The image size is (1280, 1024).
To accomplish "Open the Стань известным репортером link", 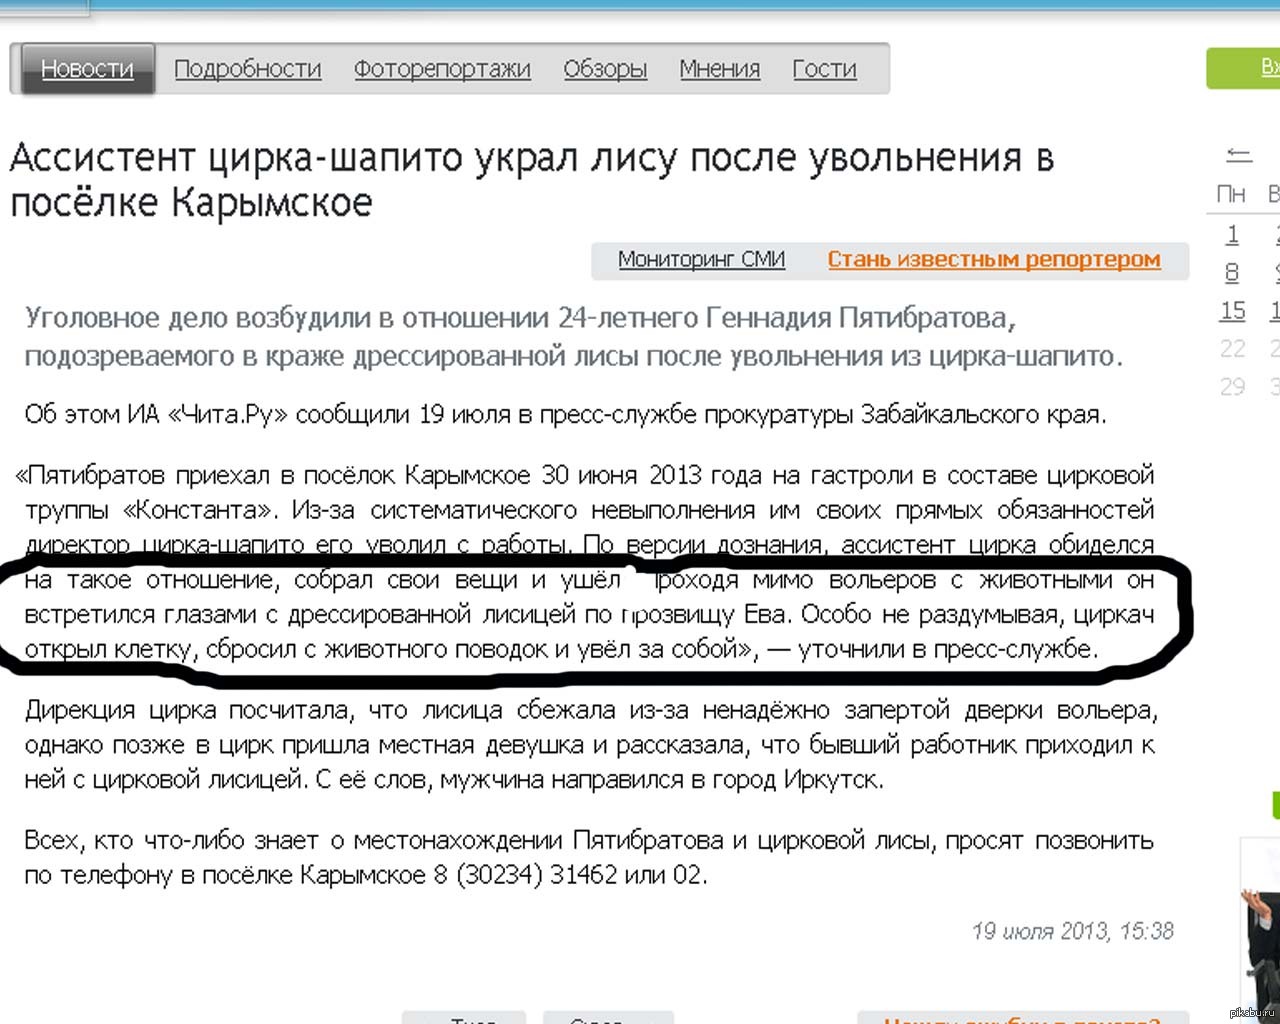I will coord(993,260).
